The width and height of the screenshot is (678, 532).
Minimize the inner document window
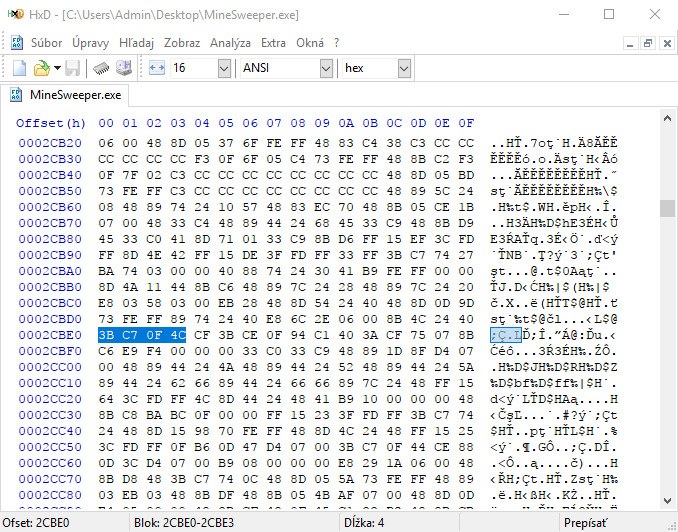(x=630, y=43)
